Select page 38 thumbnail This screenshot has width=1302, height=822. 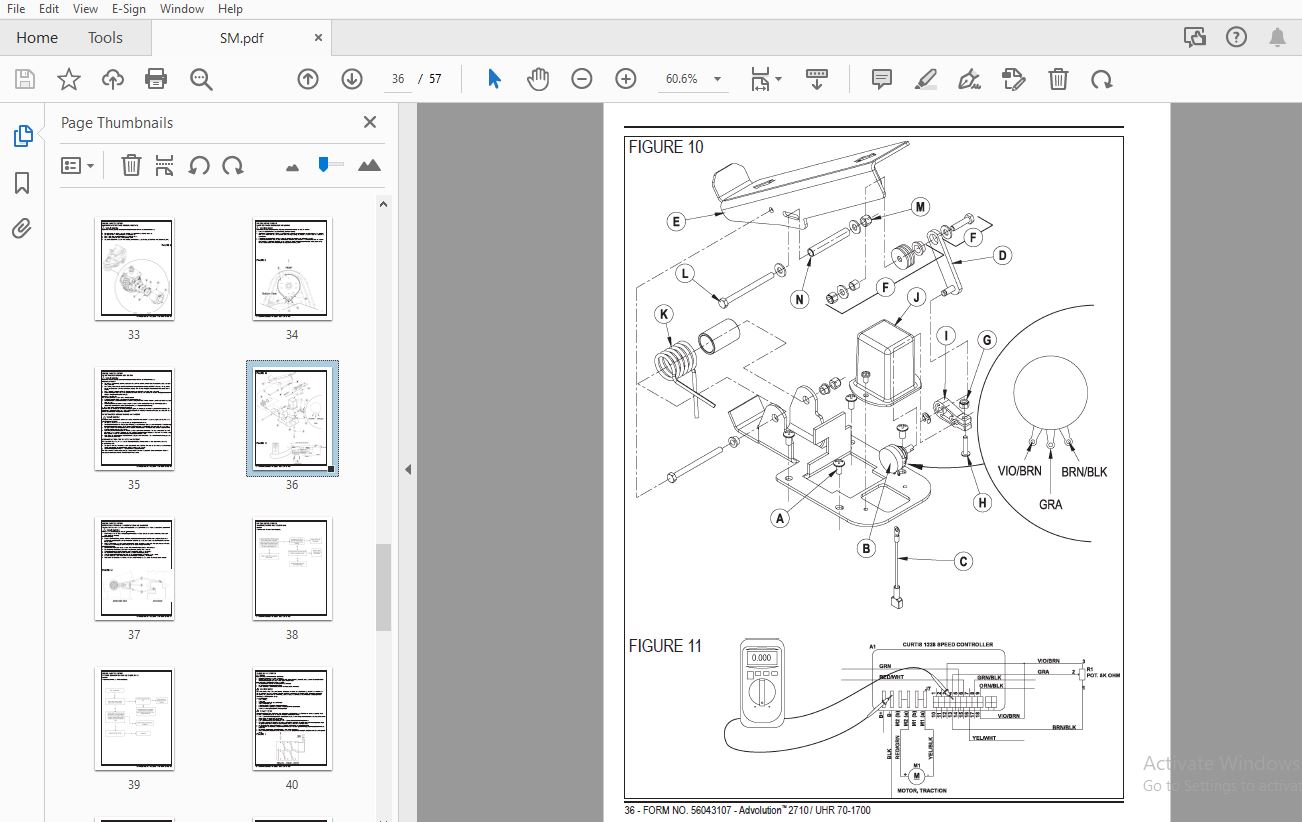[292, 569]
